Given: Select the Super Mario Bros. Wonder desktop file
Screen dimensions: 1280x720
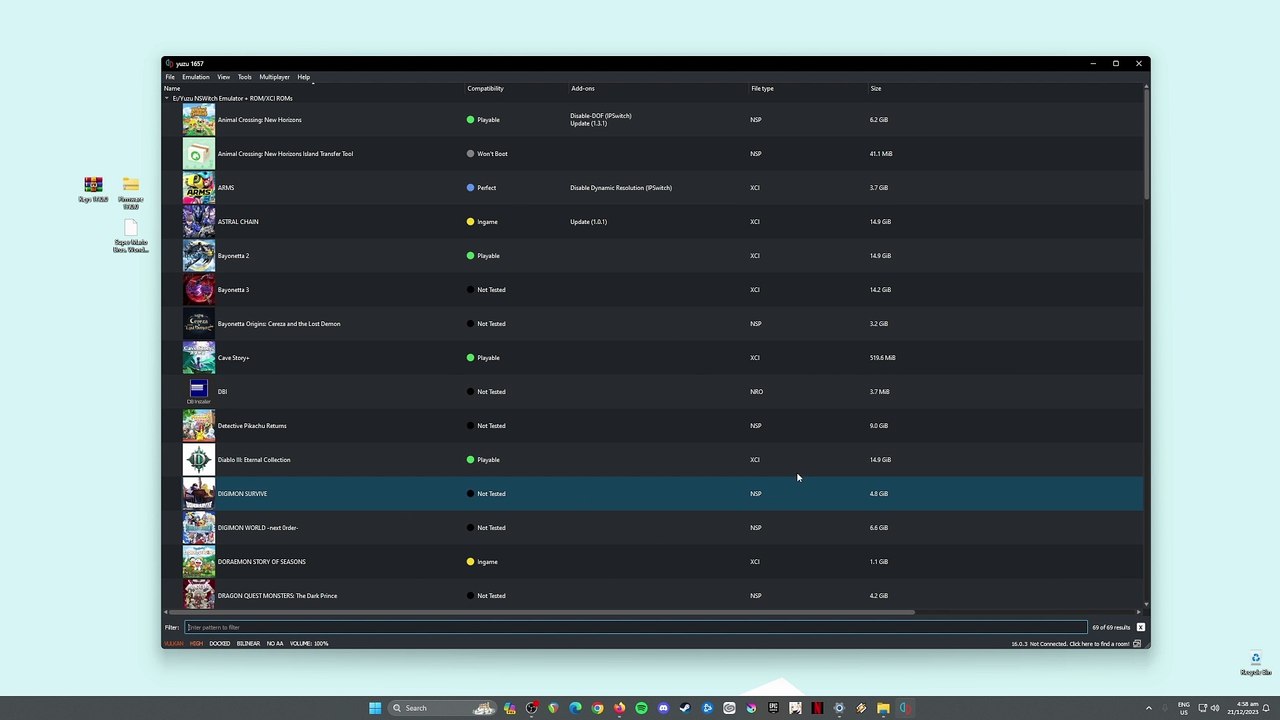Looking at the screenshot, I should pyautogui.click(x=131, y=236).
